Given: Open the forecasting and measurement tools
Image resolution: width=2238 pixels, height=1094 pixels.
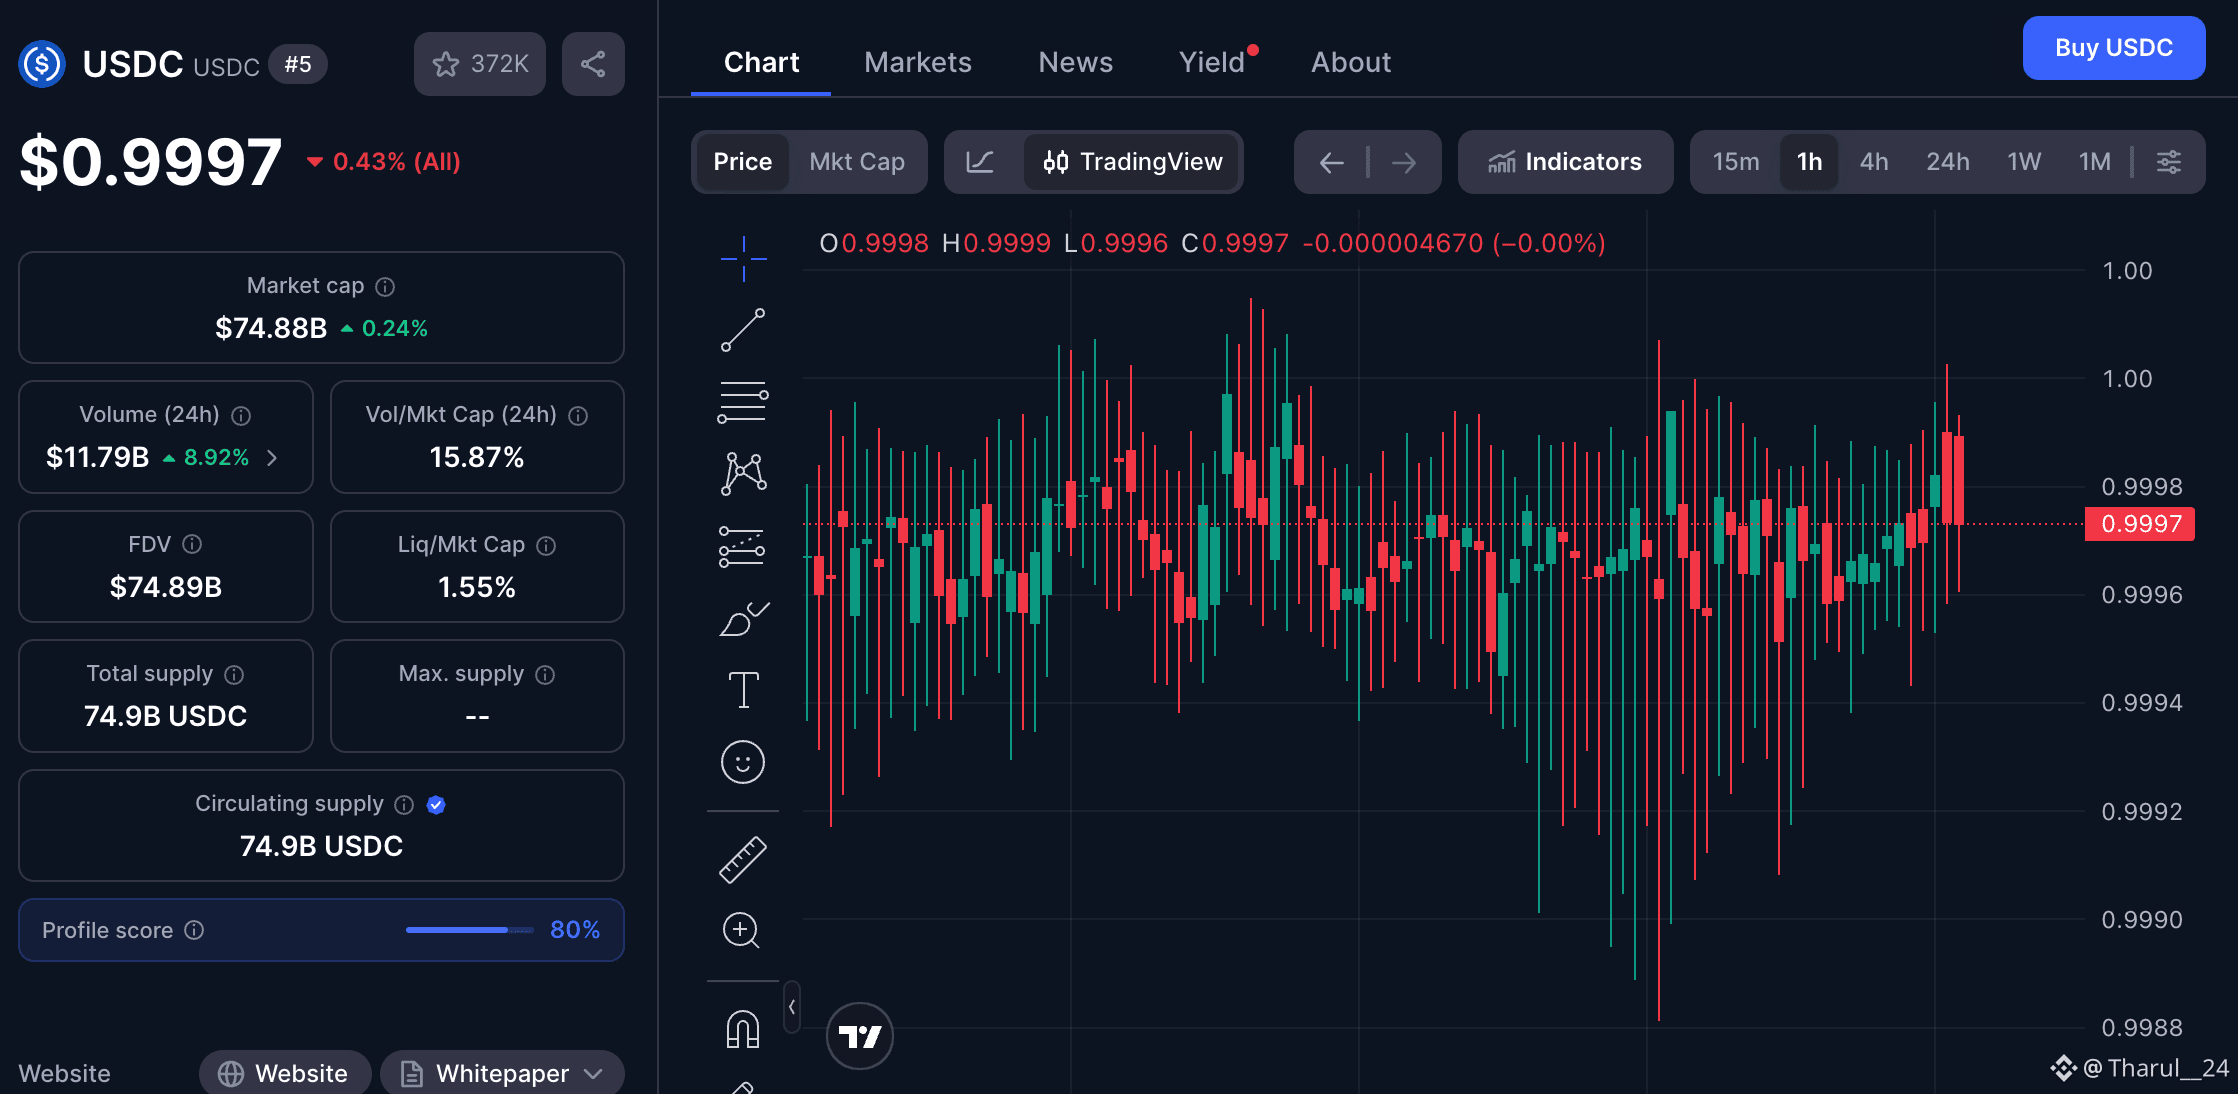Looking at the screenshot, I should (x=743, y=546).
